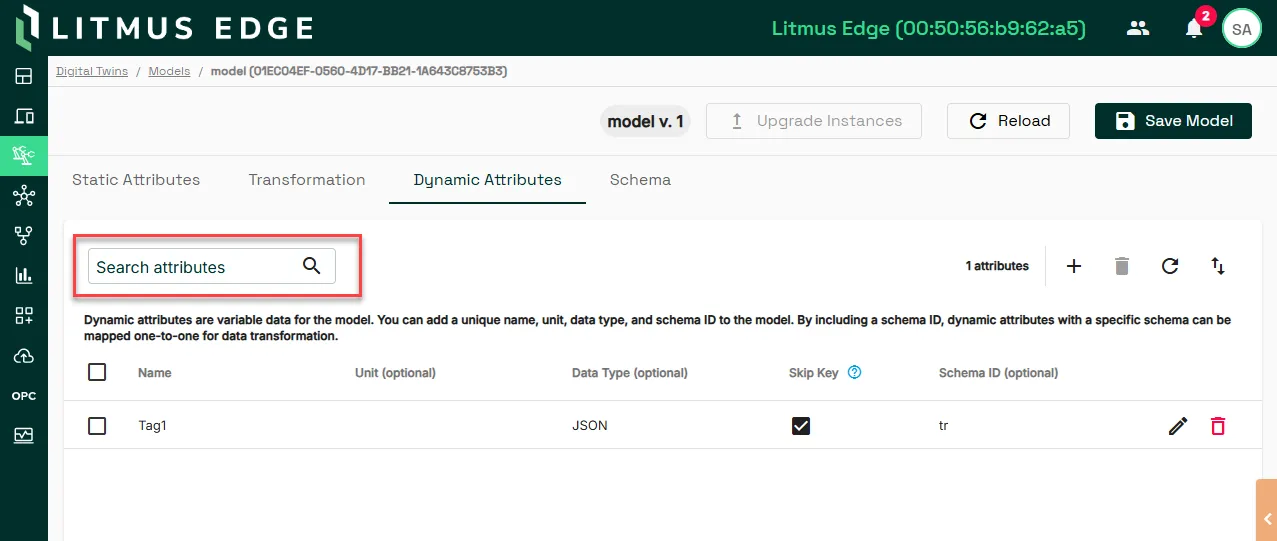
Task: Open the users group icon in the header
Action: (1138, 28)
